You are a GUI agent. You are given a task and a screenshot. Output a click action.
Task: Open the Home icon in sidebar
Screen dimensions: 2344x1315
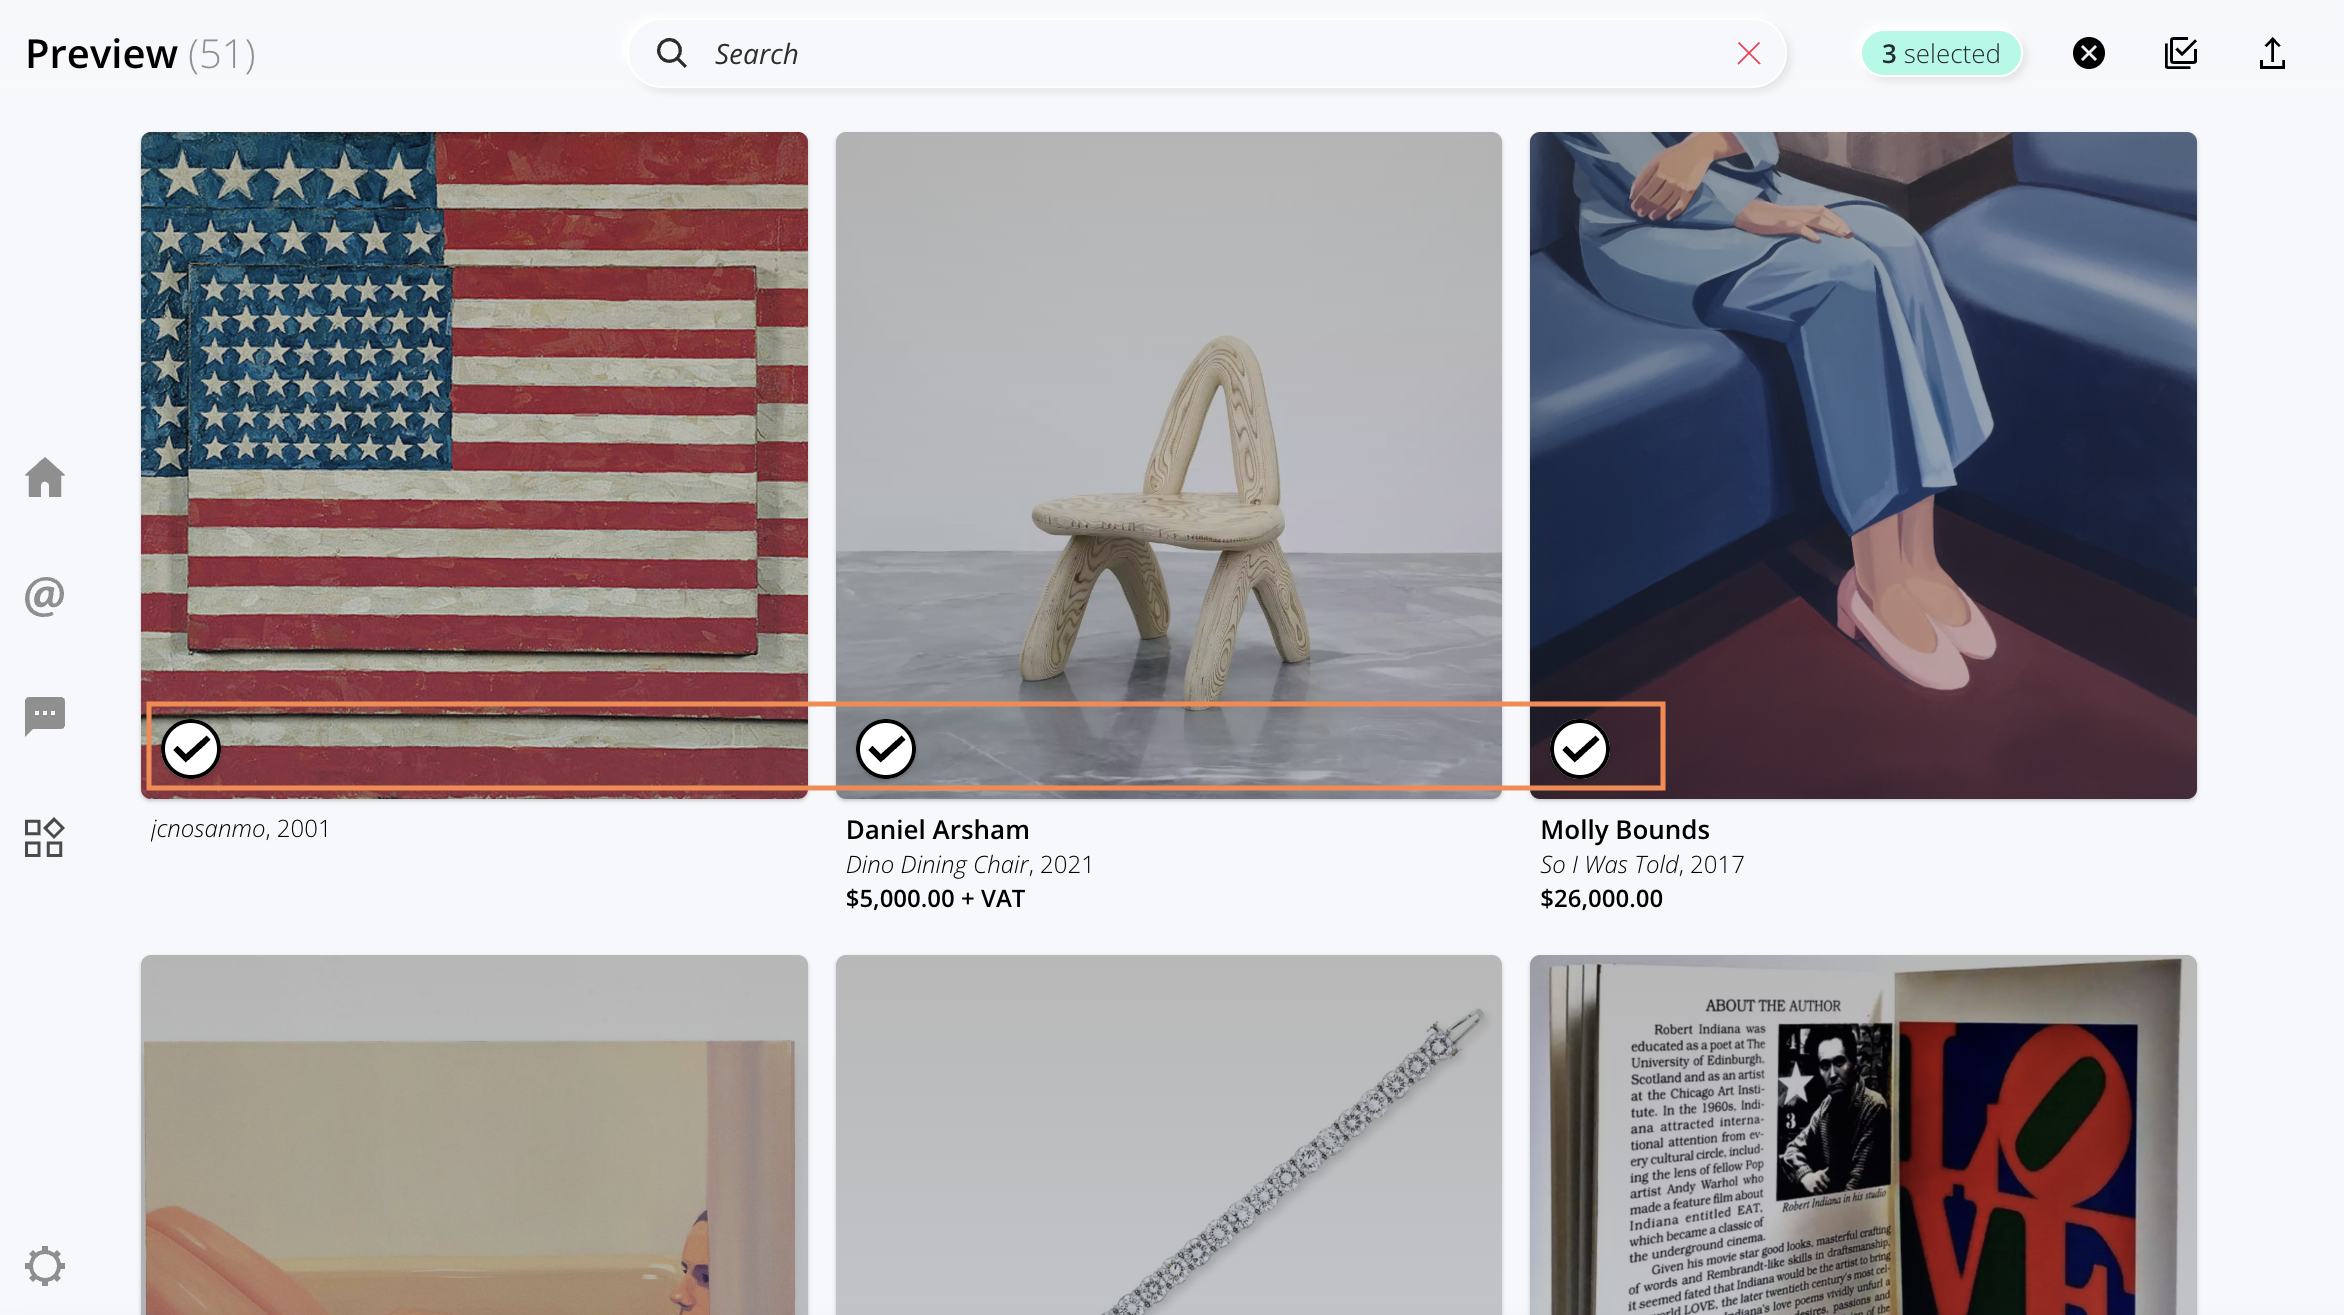click(45, 478)
